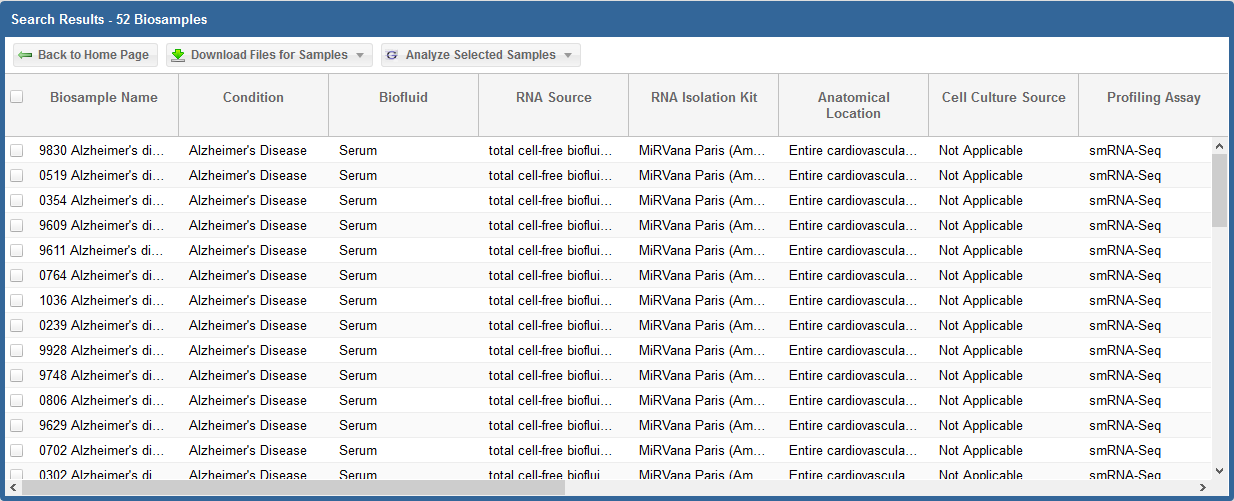
Task: Click the green download files icon
Action: [178, 55]
